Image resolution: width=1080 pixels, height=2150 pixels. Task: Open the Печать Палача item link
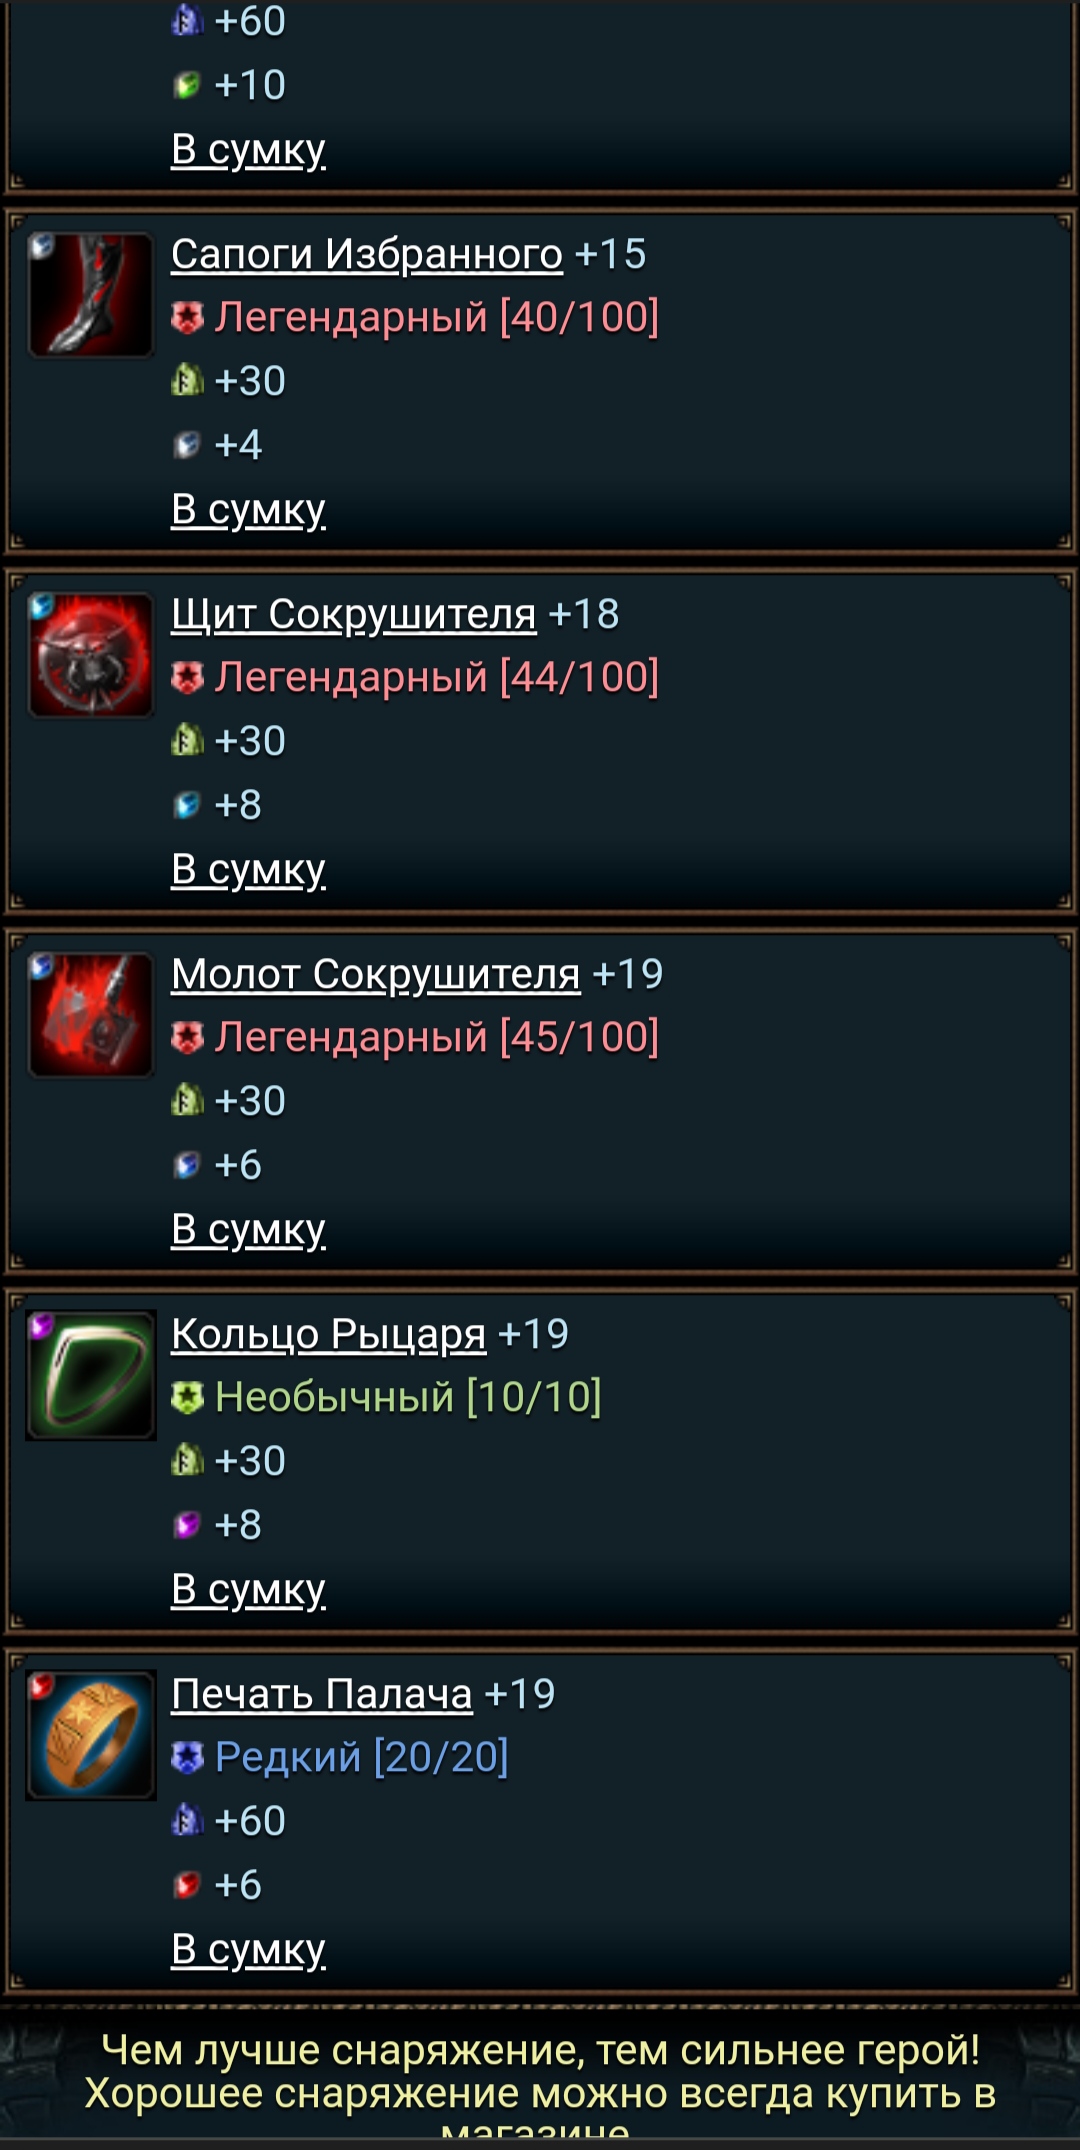click(x=322, y=1694)
